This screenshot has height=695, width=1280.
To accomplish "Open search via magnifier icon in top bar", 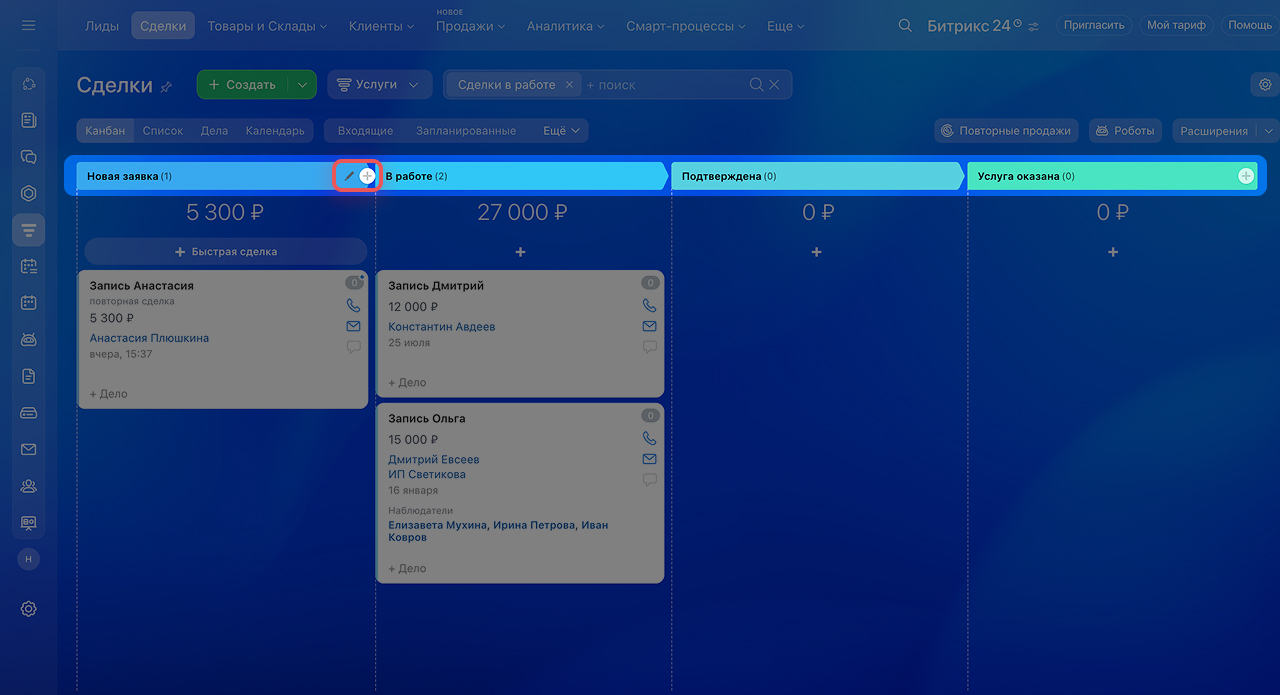I will click(905, 25).
